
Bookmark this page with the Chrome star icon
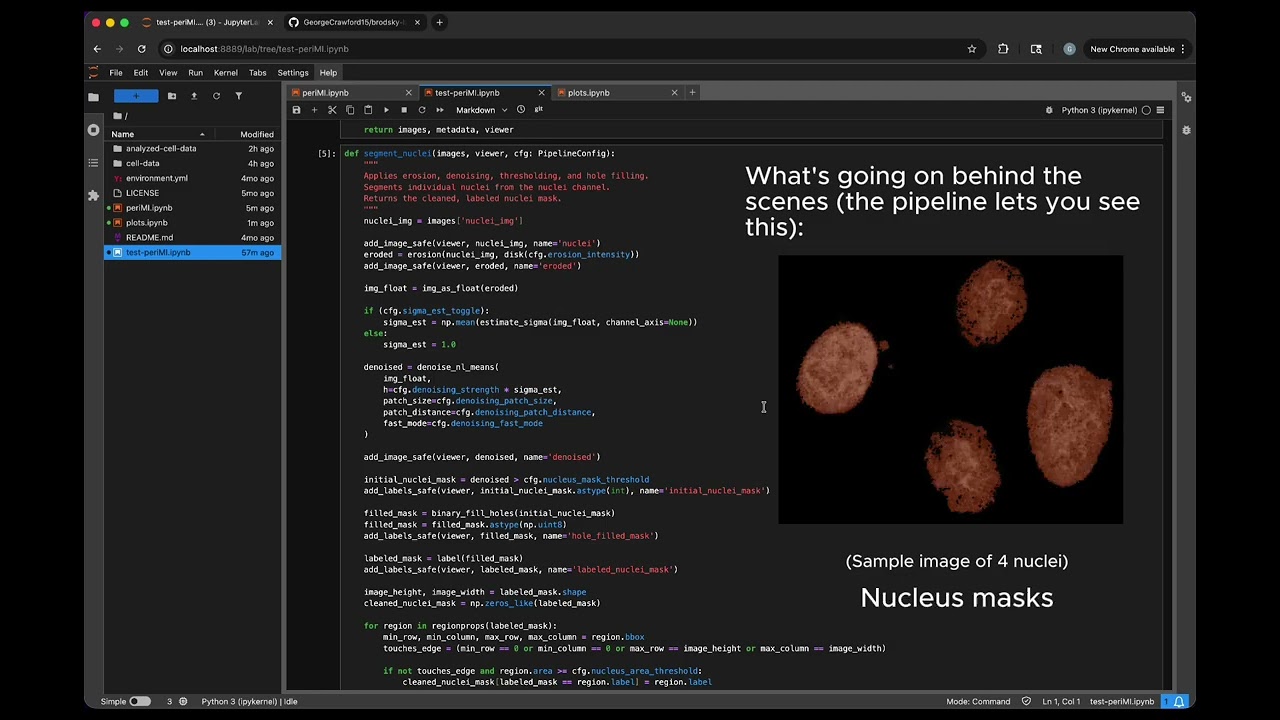point(971,49)
